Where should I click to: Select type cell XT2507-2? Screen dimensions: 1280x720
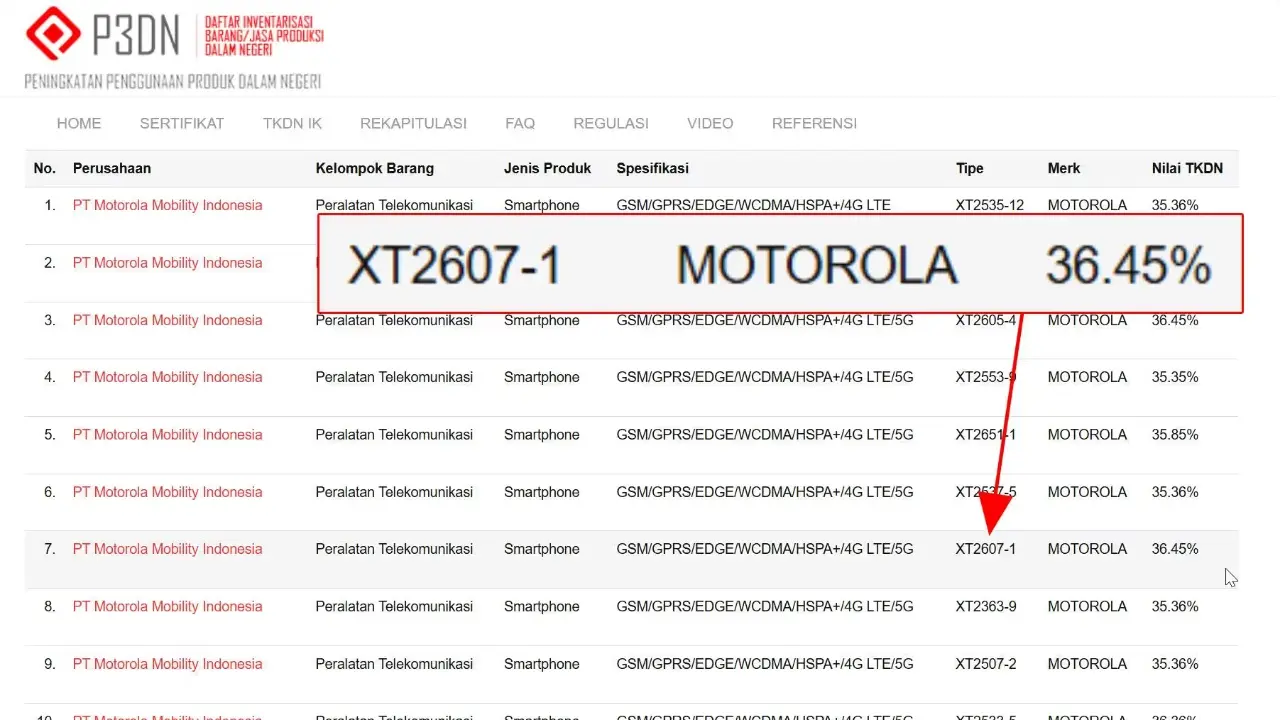coord(986,664)
